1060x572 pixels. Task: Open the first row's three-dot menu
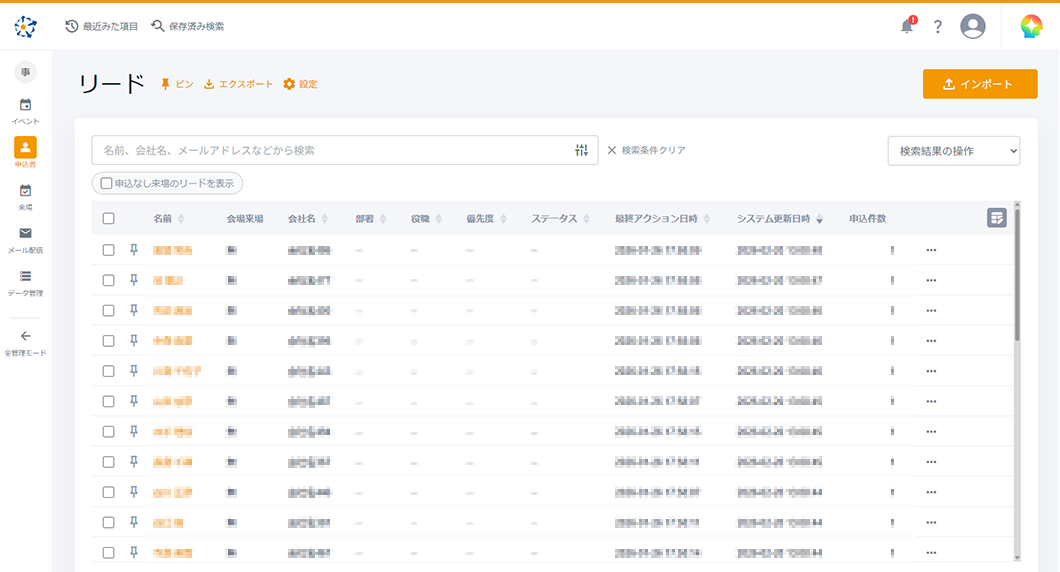[x=931, y=250]
